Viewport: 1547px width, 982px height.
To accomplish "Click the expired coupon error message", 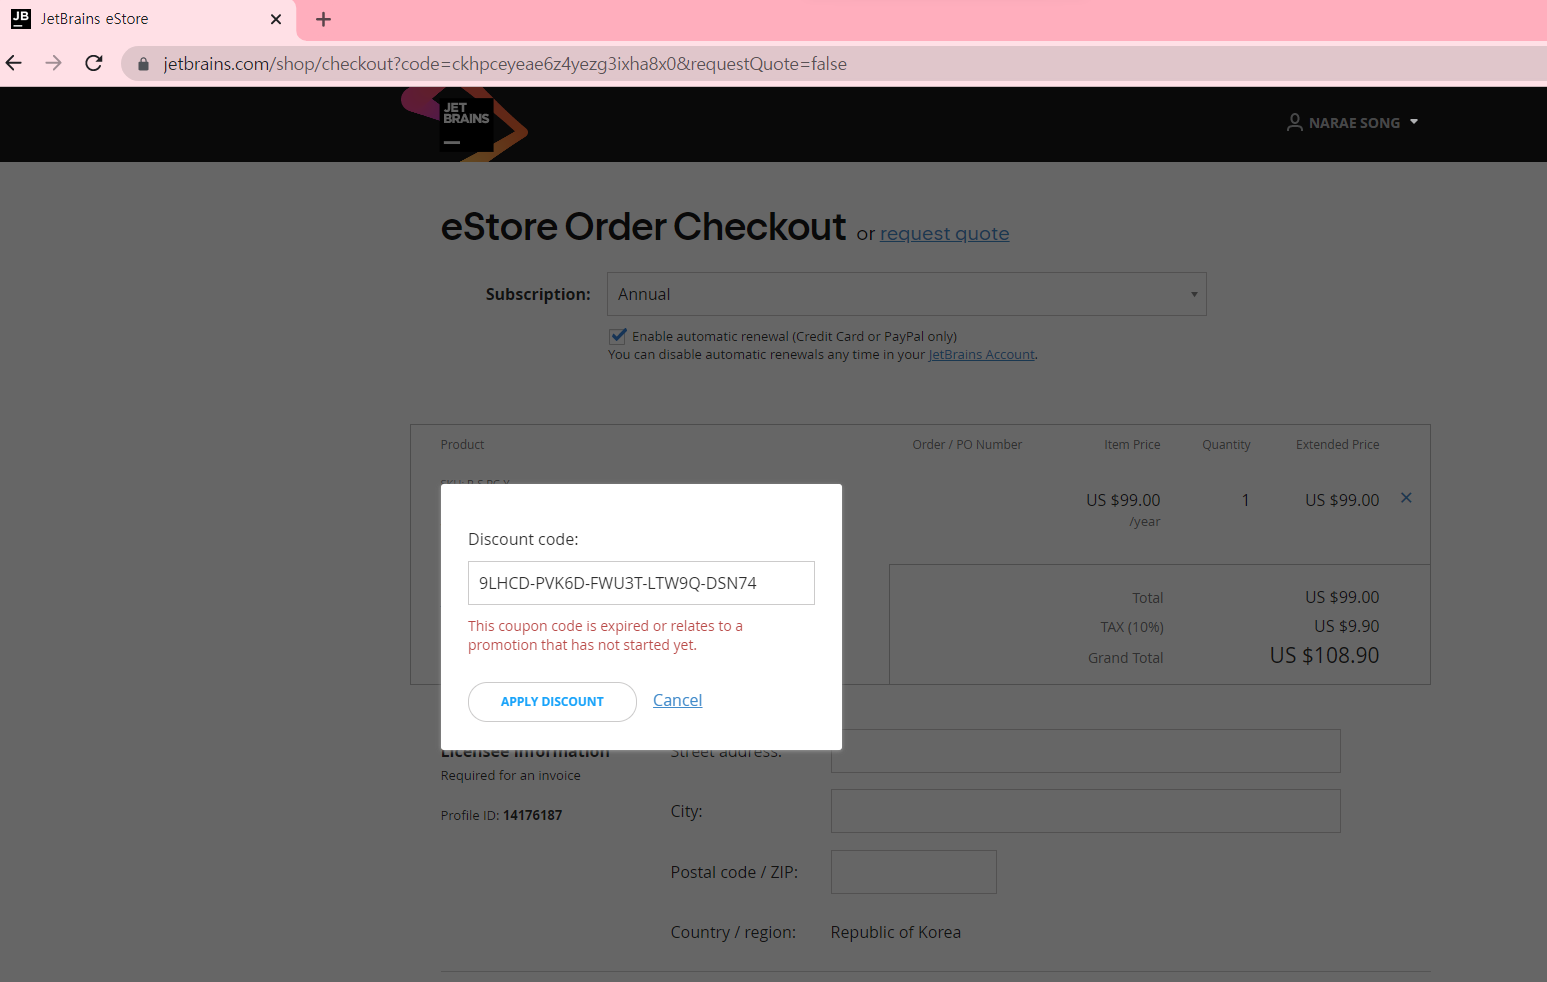I will coord(605,636).
